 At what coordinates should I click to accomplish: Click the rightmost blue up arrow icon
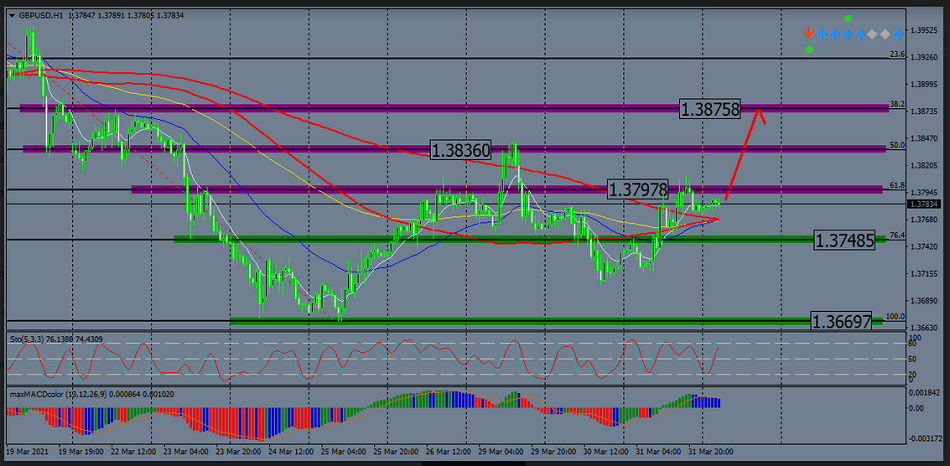tap(897, 34)
